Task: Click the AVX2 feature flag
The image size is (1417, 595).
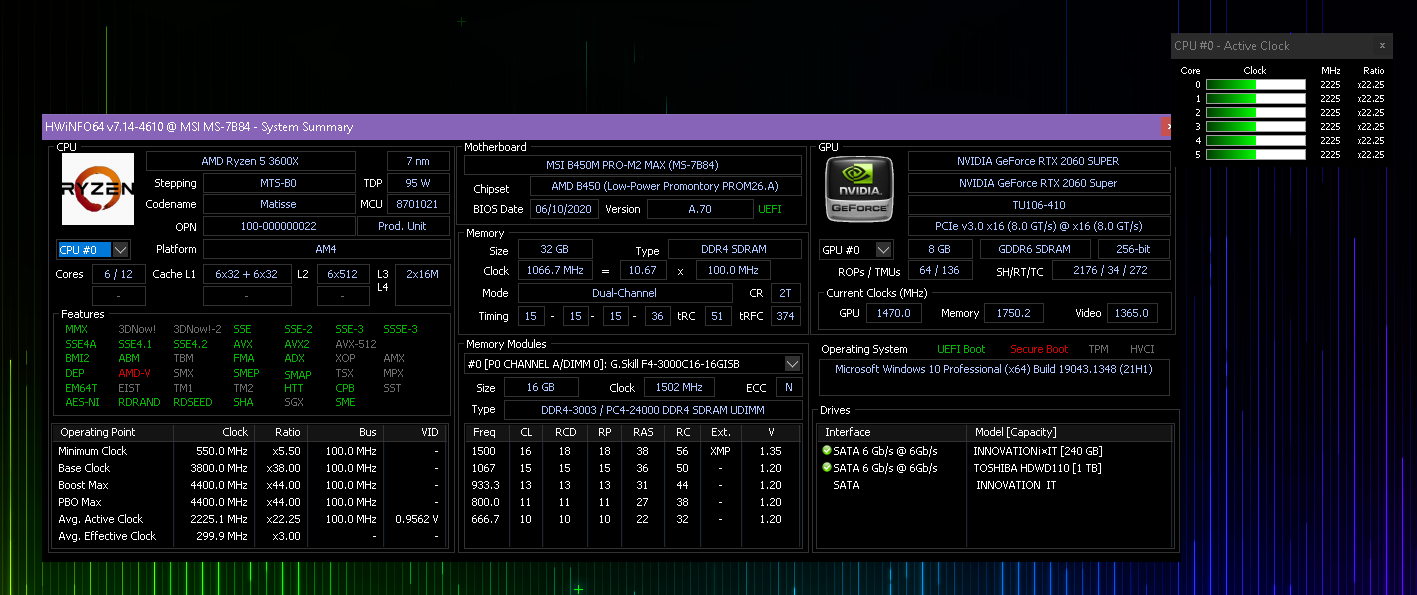Action: click(x=297, y=344)
